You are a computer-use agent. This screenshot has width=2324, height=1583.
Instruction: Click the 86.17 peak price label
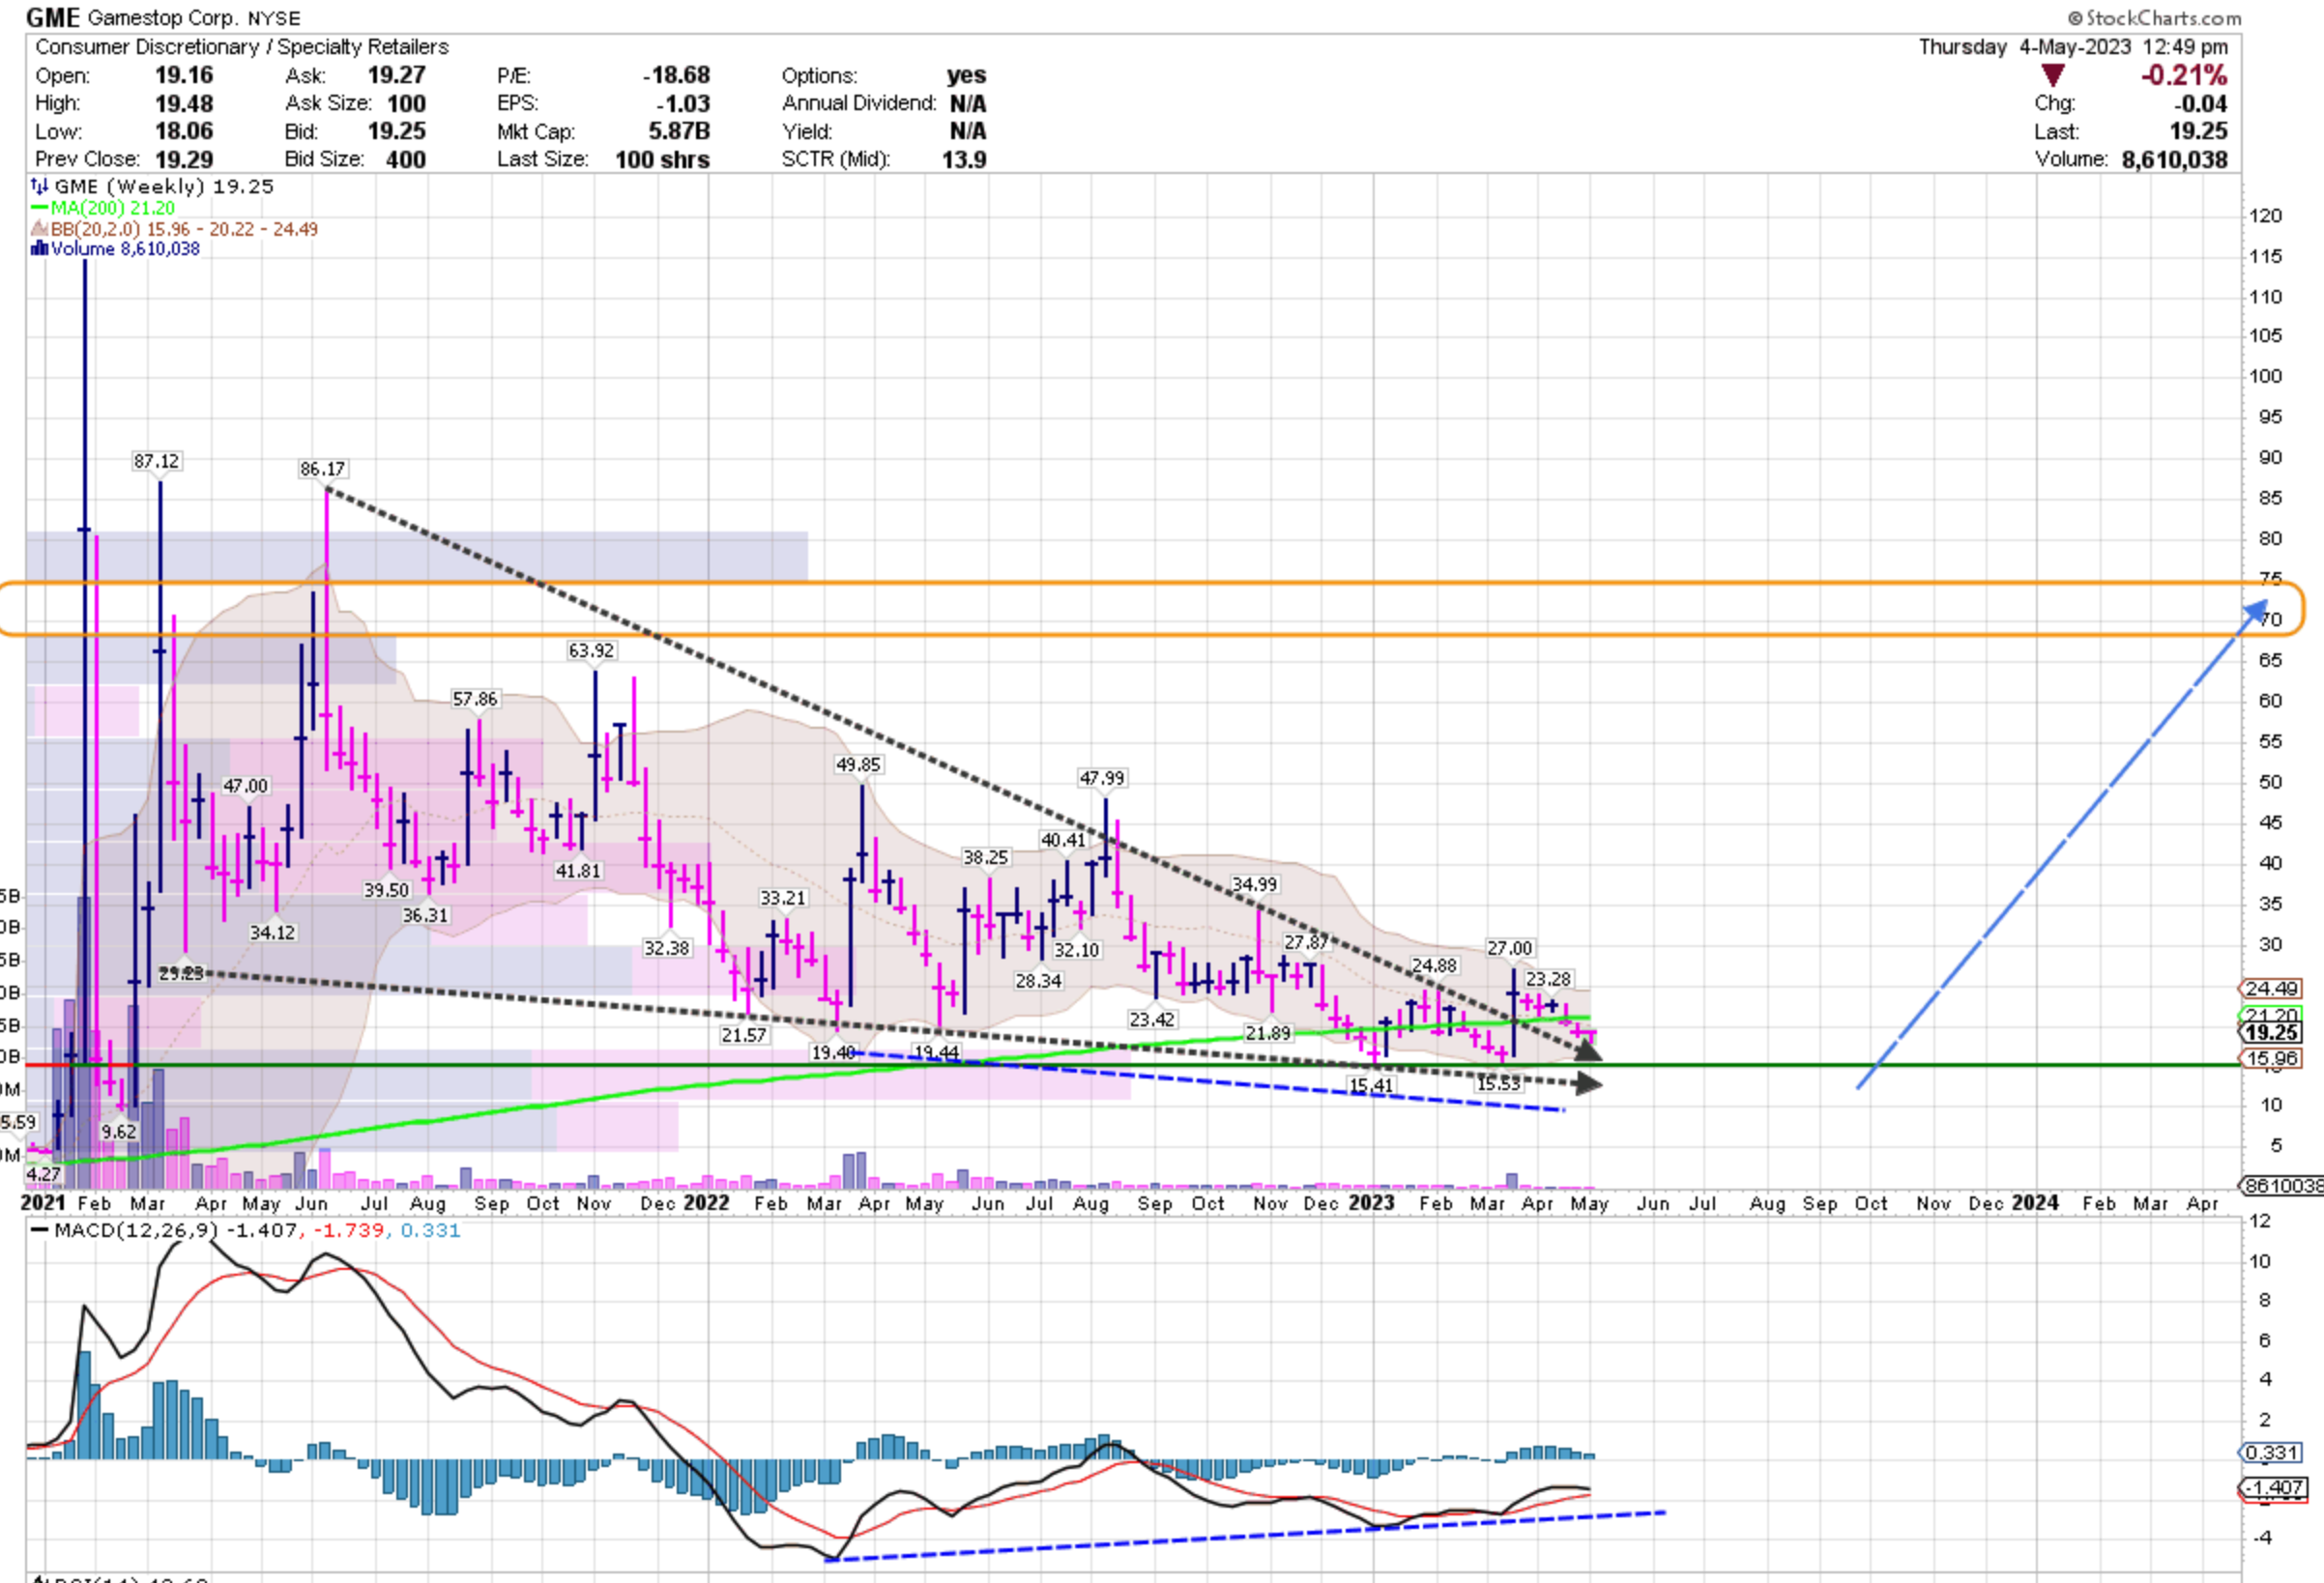pyautogui.click(x=322, y=469)
